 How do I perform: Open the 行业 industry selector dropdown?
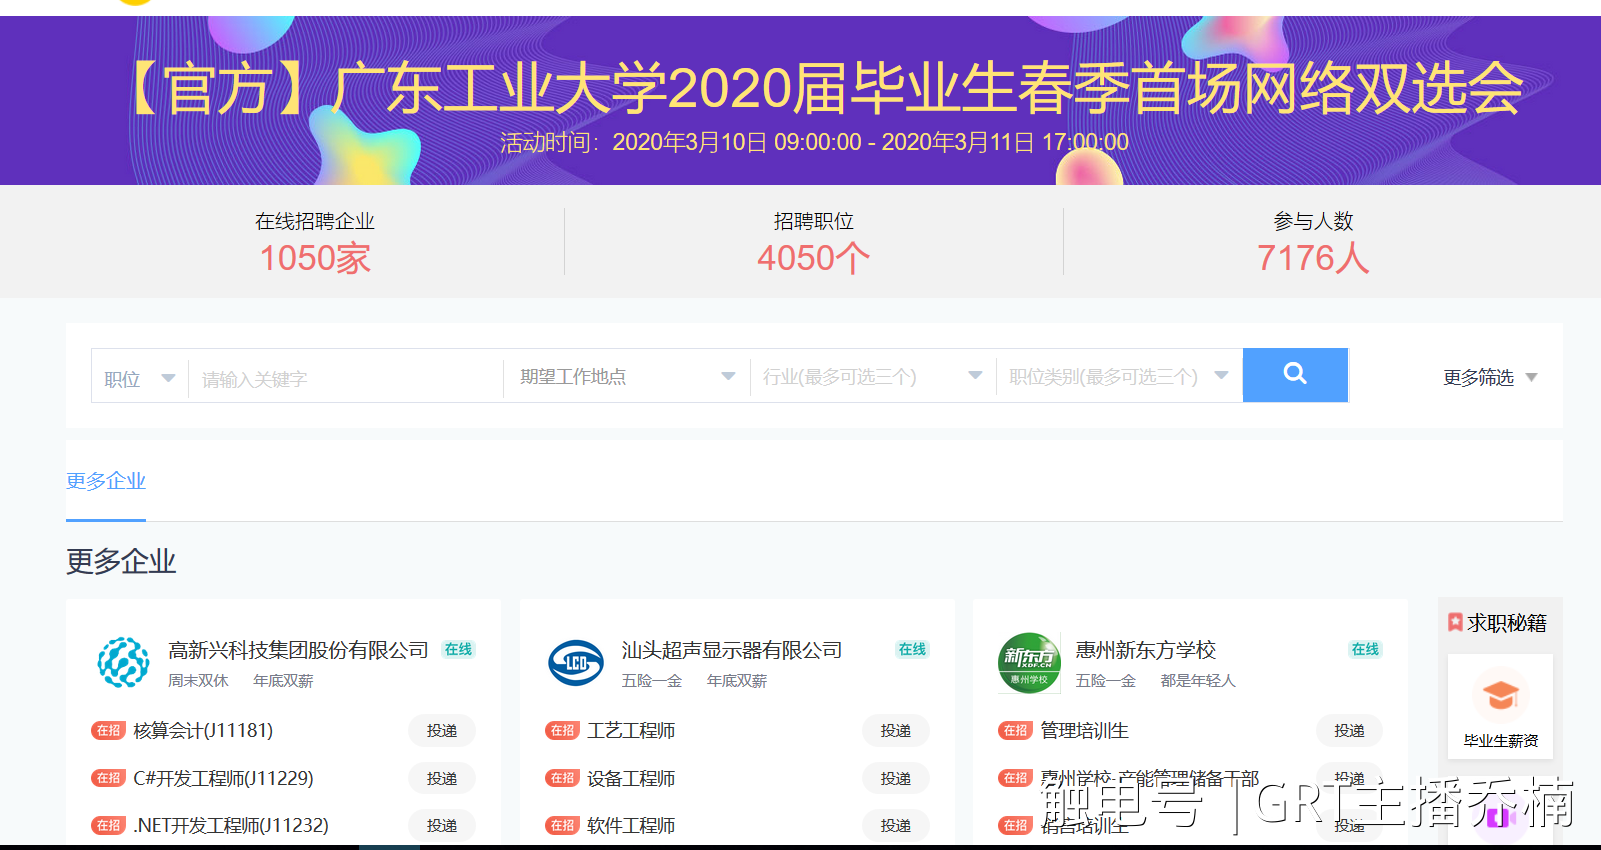pos(872,376)
